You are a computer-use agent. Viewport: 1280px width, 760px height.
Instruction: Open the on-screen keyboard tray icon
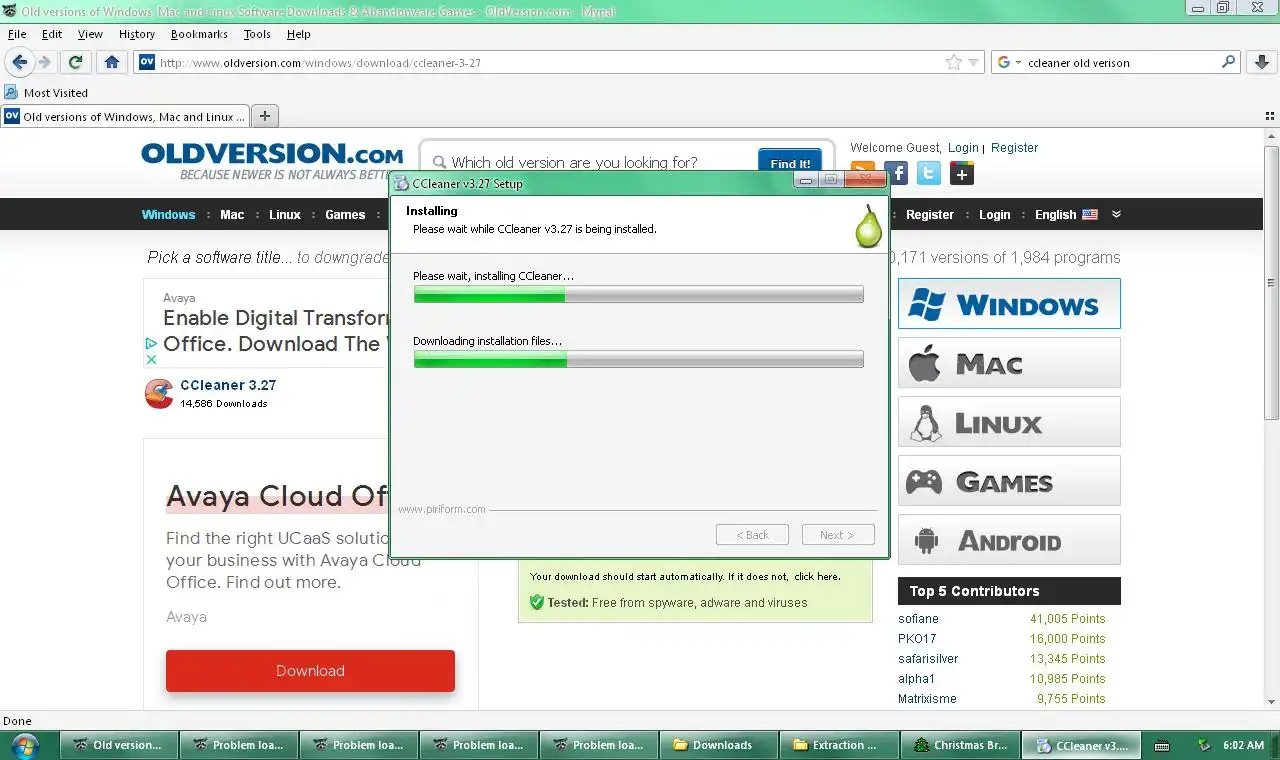coord(1161,745)
